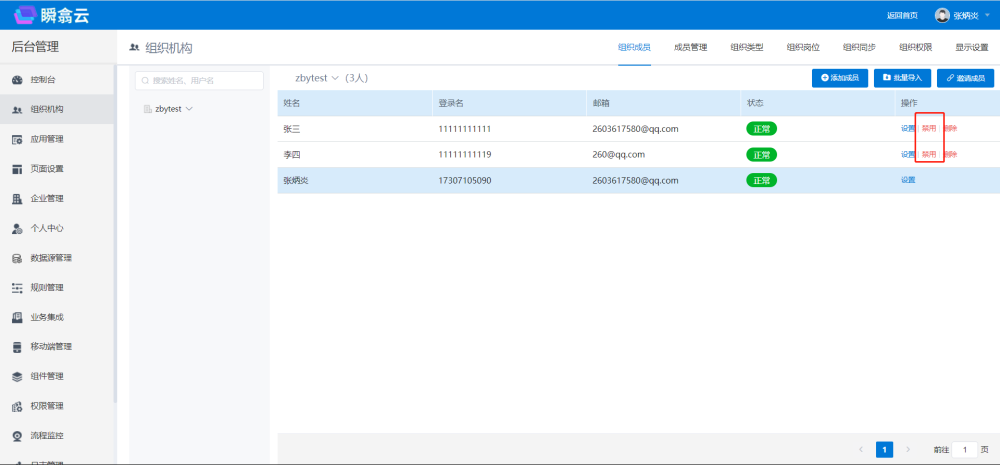
Task: Click the search name/username input field
Action: pos(200,80)
